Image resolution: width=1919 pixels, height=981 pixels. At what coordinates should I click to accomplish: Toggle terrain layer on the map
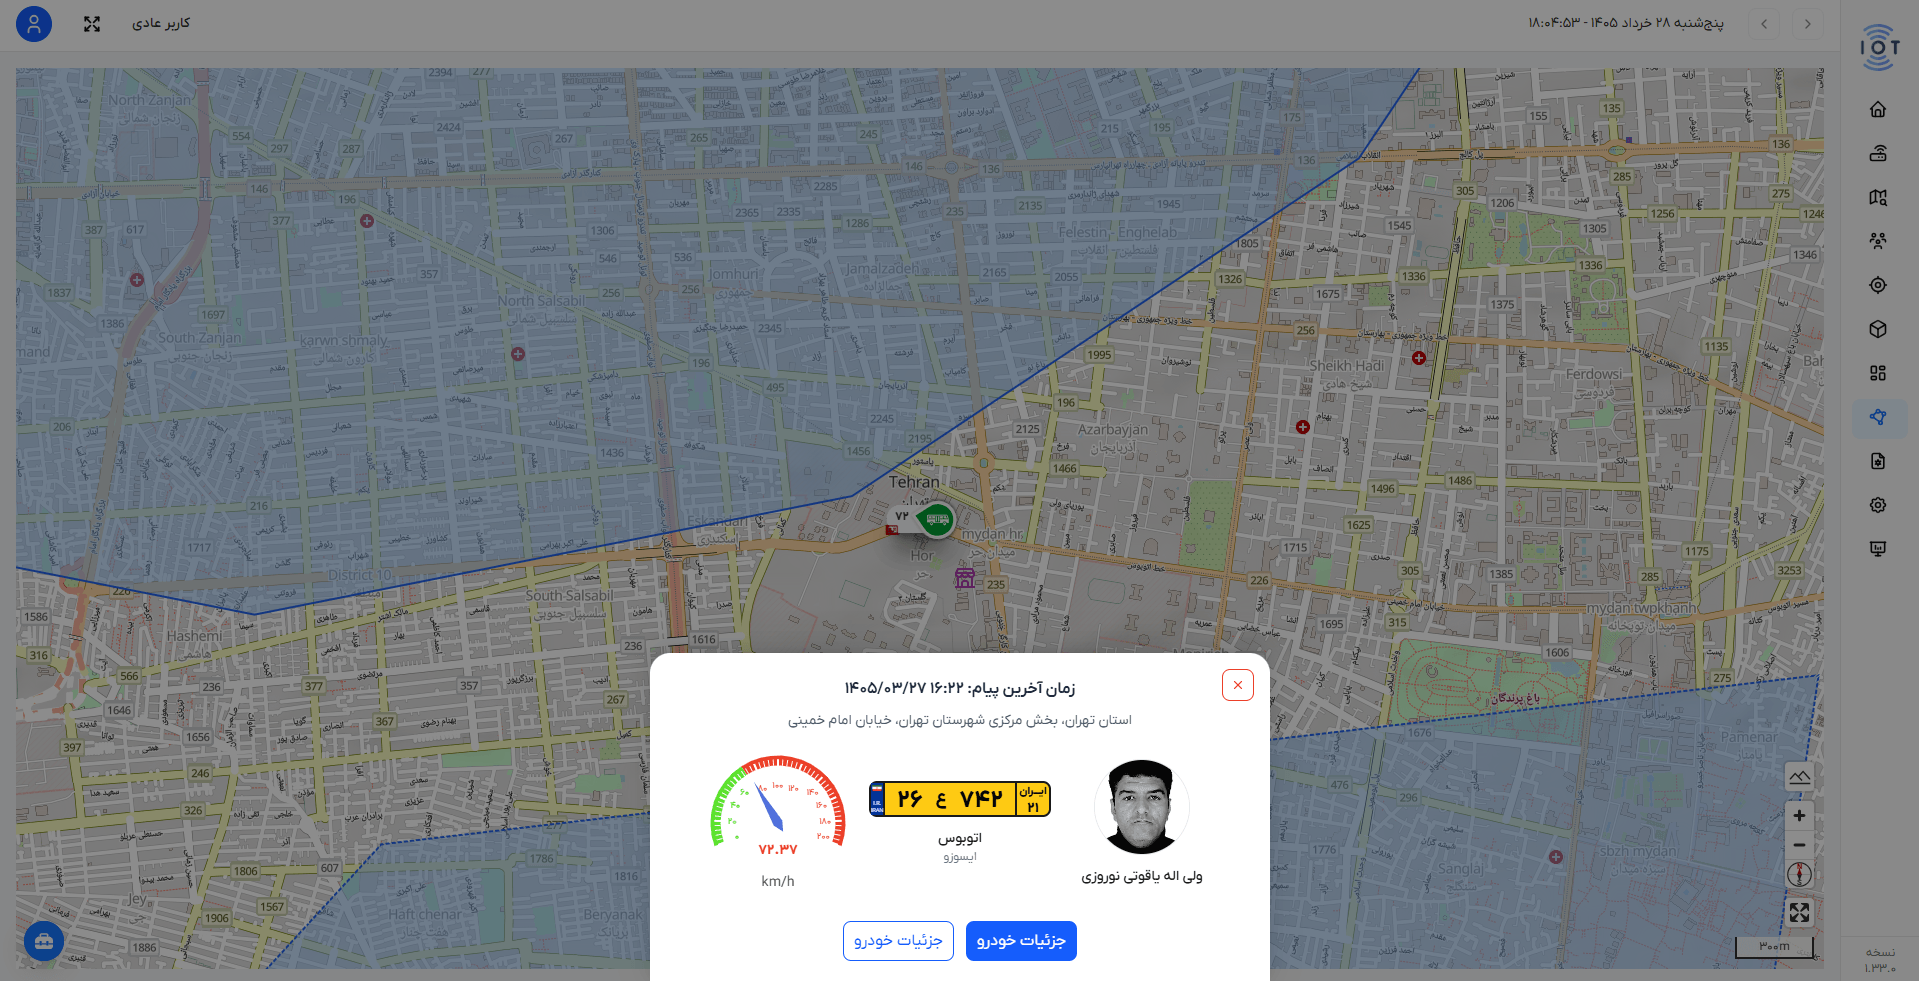point(1799,777)
